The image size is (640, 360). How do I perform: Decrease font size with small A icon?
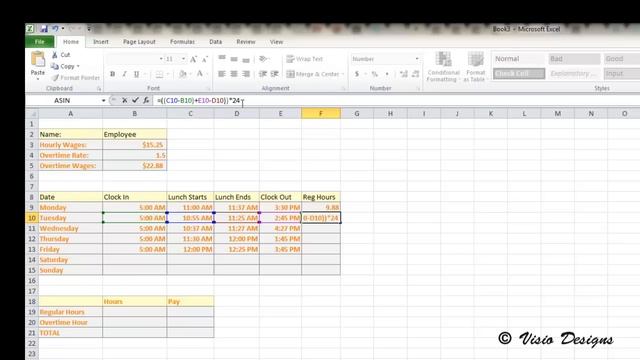205,59
